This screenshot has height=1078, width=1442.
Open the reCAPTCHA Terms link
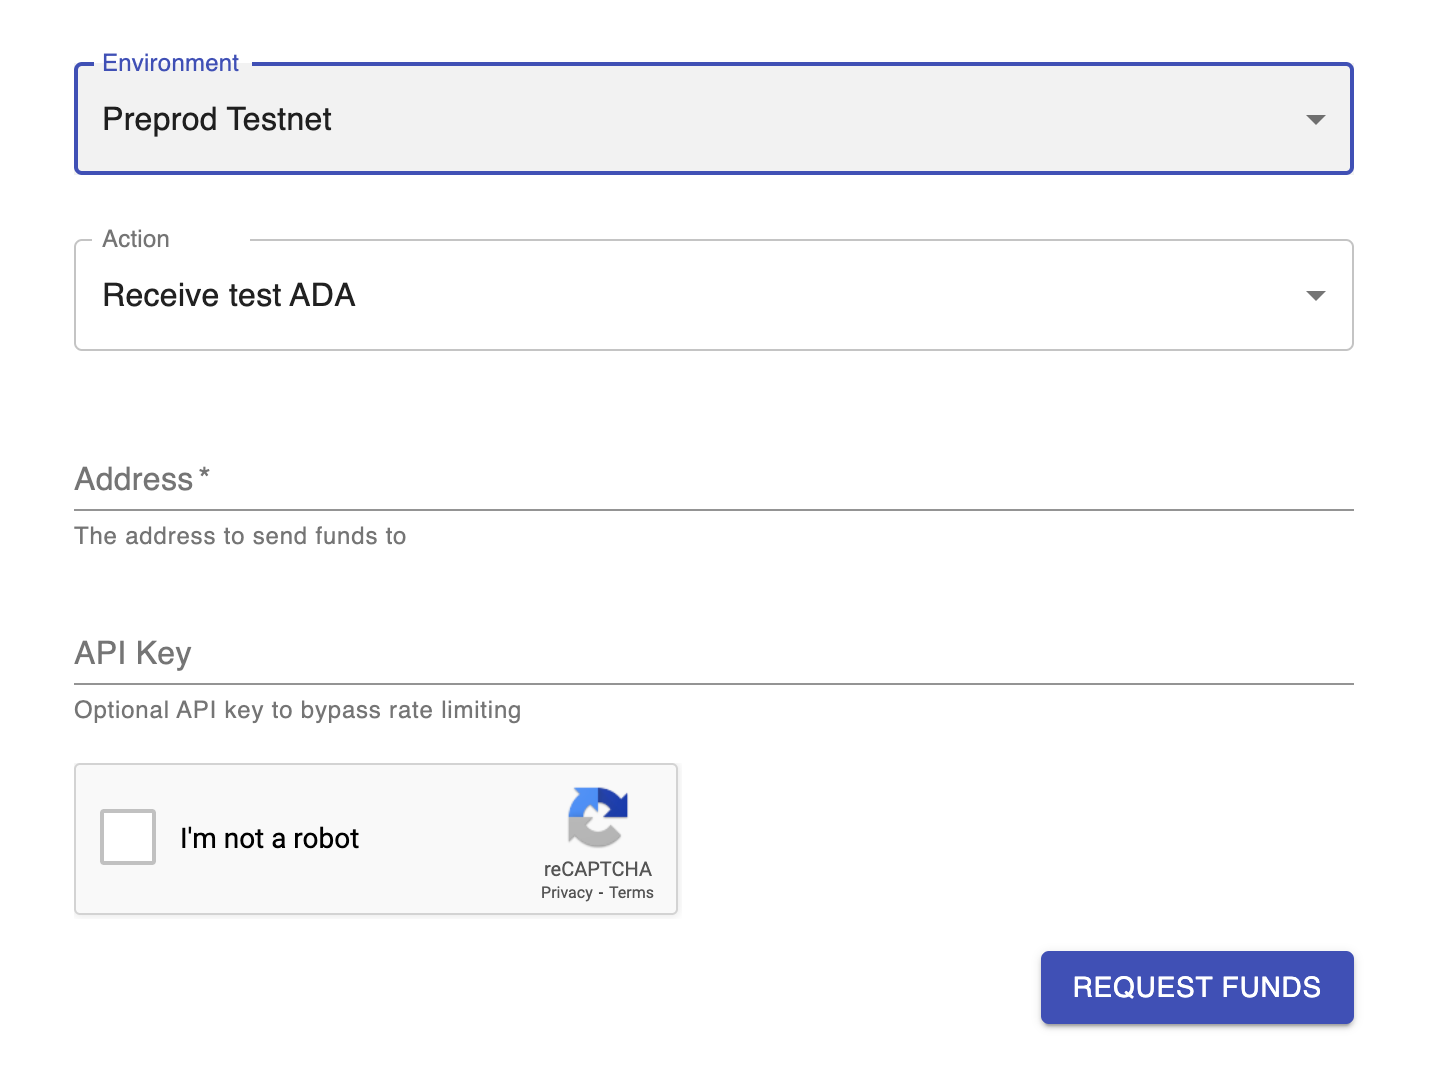[631, 893]
